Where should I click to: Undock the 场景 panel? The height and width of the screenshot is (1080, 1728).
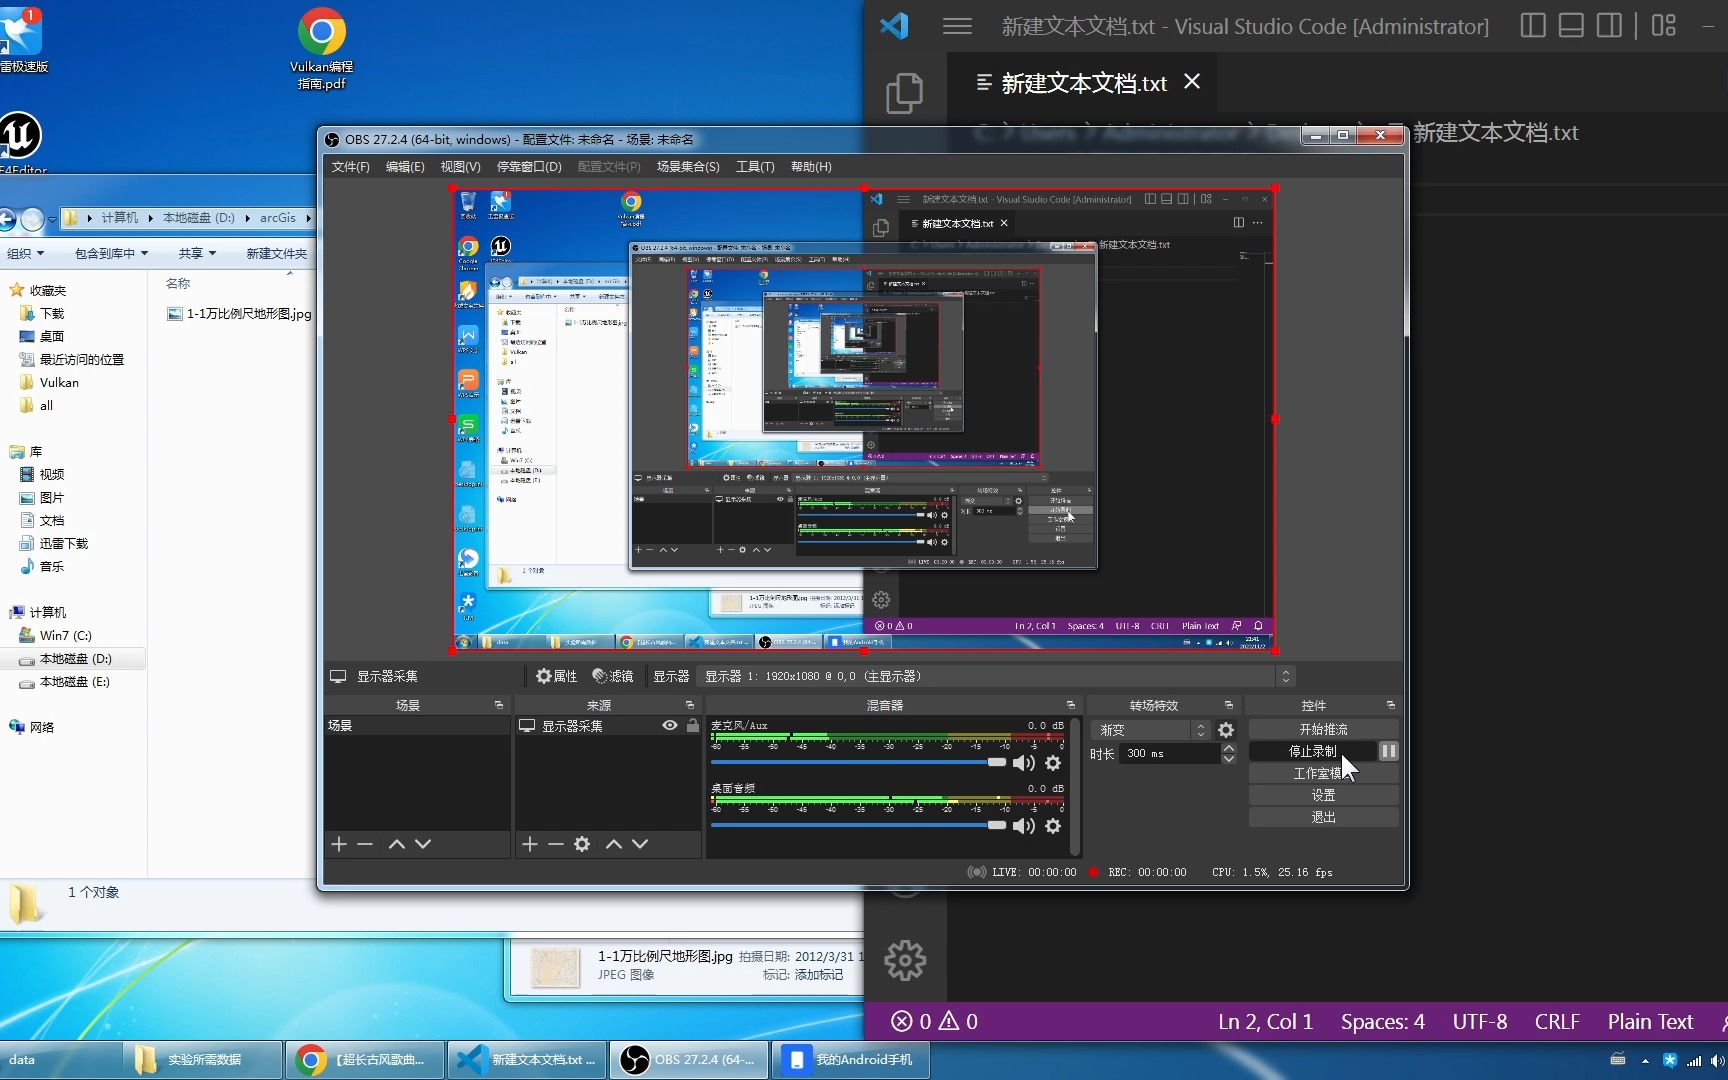[499, 705]
